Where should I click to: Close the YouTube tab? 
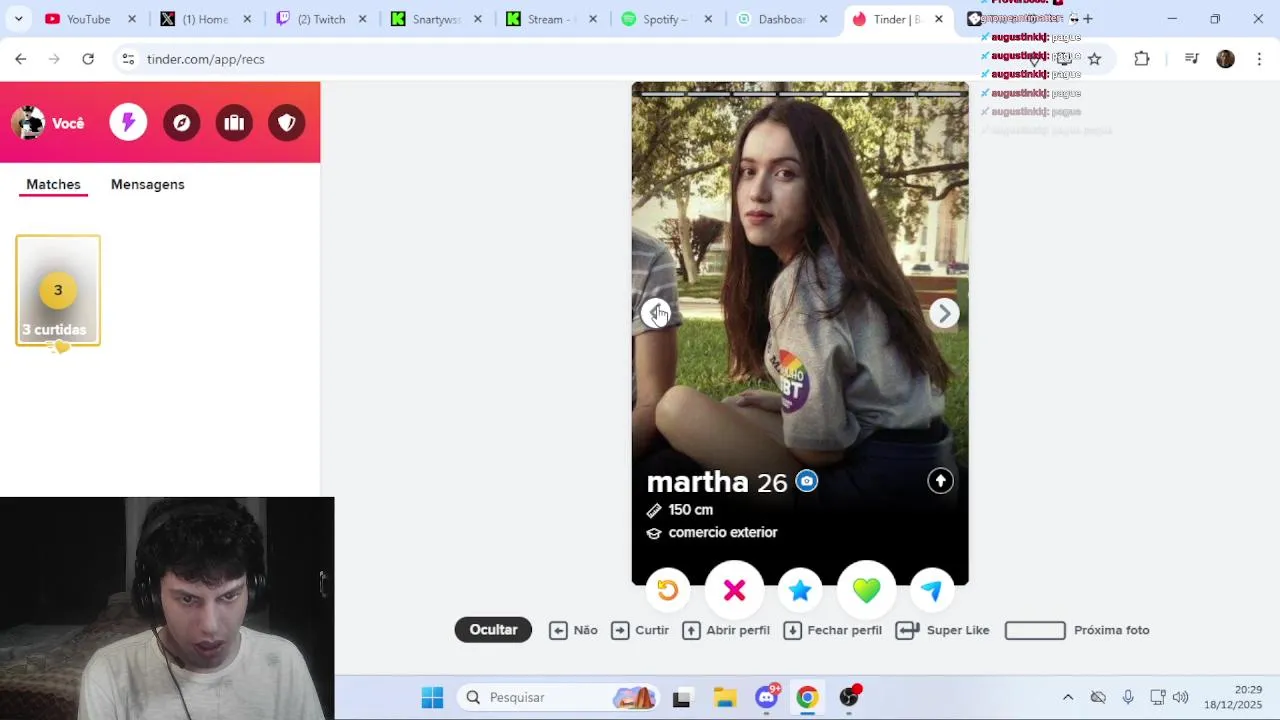tap(131, 19)
